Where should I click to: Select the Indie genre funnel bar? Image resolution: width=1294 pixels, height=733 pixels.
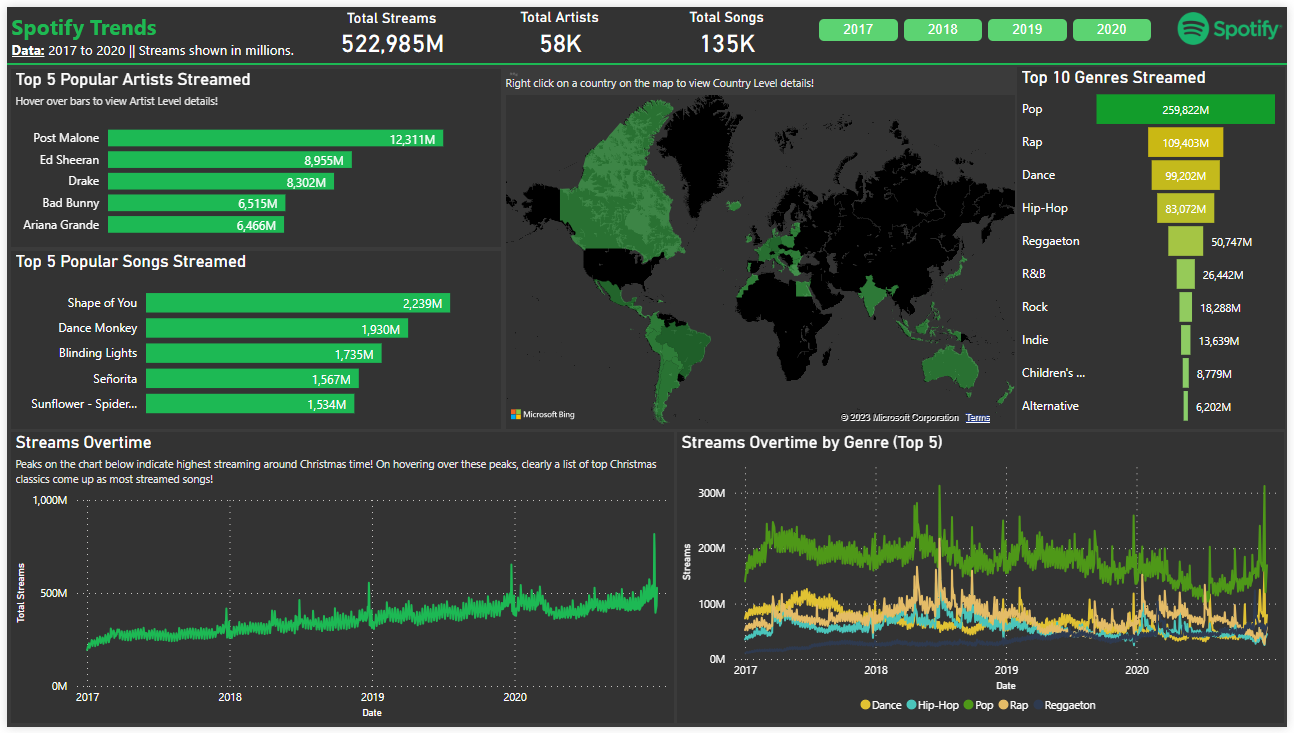click(1185, 340)
